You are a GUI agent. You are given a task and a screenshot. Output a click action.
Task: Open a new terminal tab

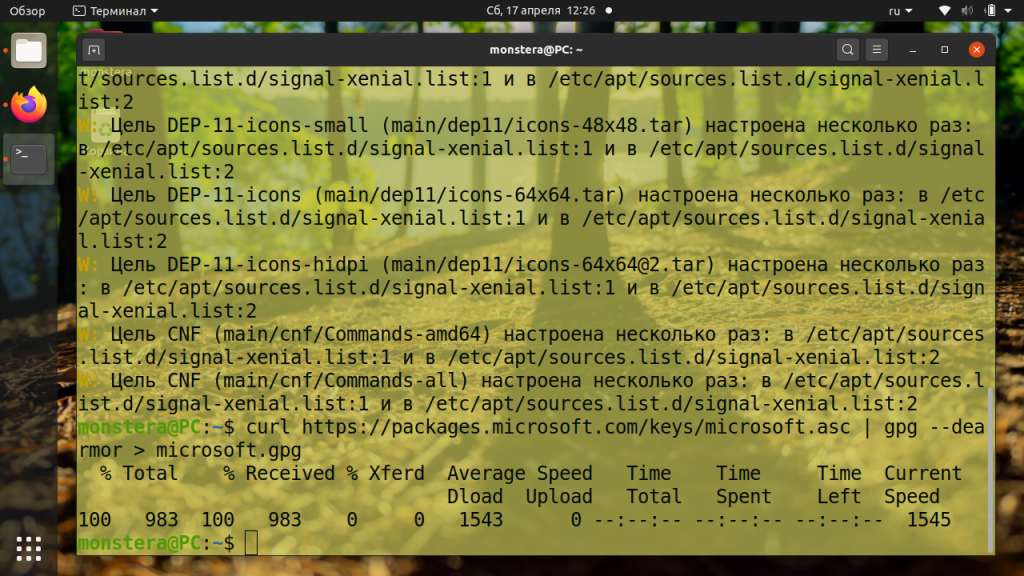pos(94,48)
